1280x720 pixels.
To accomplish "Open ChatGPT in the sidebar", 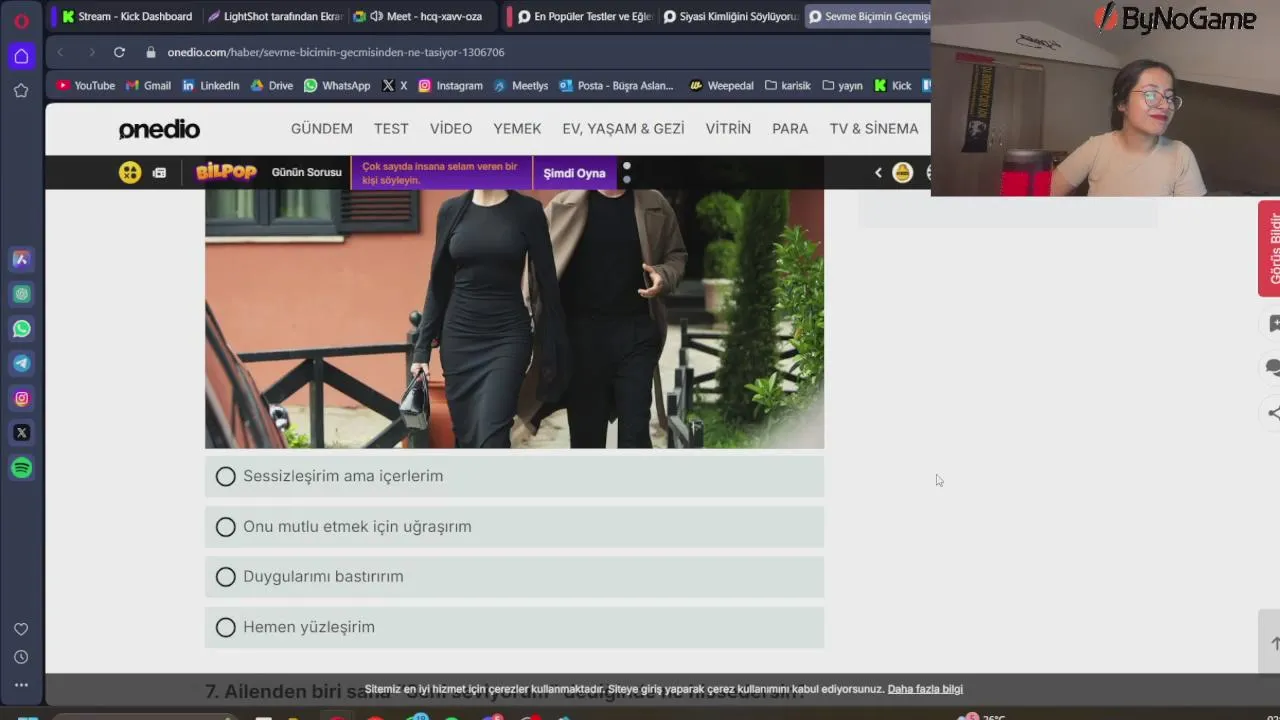I will pyautogui.click(x=21, y=294).
